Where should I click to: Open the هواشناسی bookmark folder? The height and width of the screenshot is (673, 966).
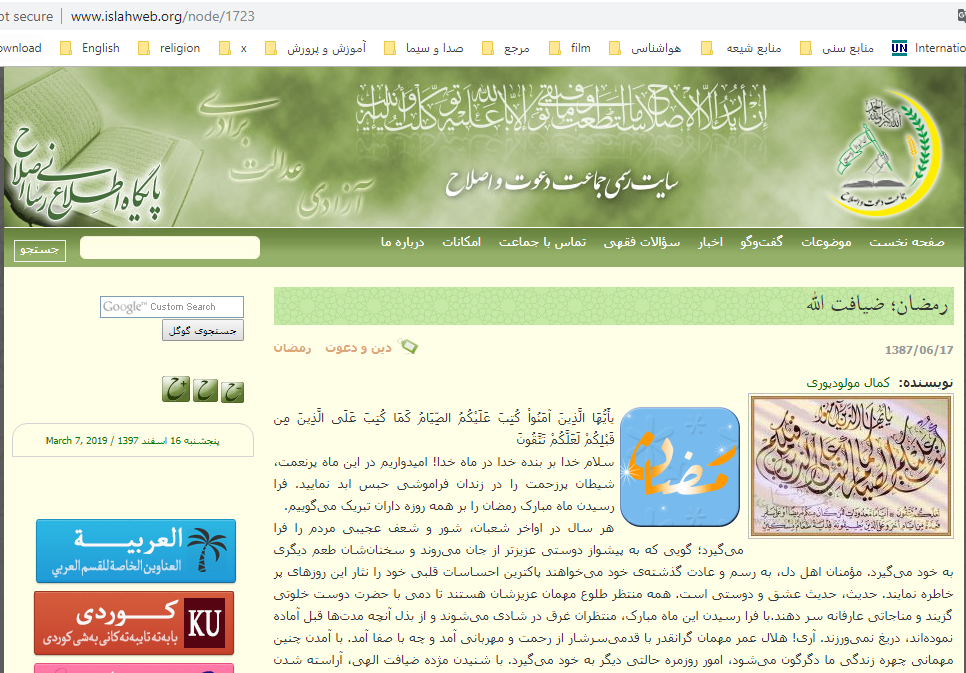pyautogui.click(x=645, y=48)
